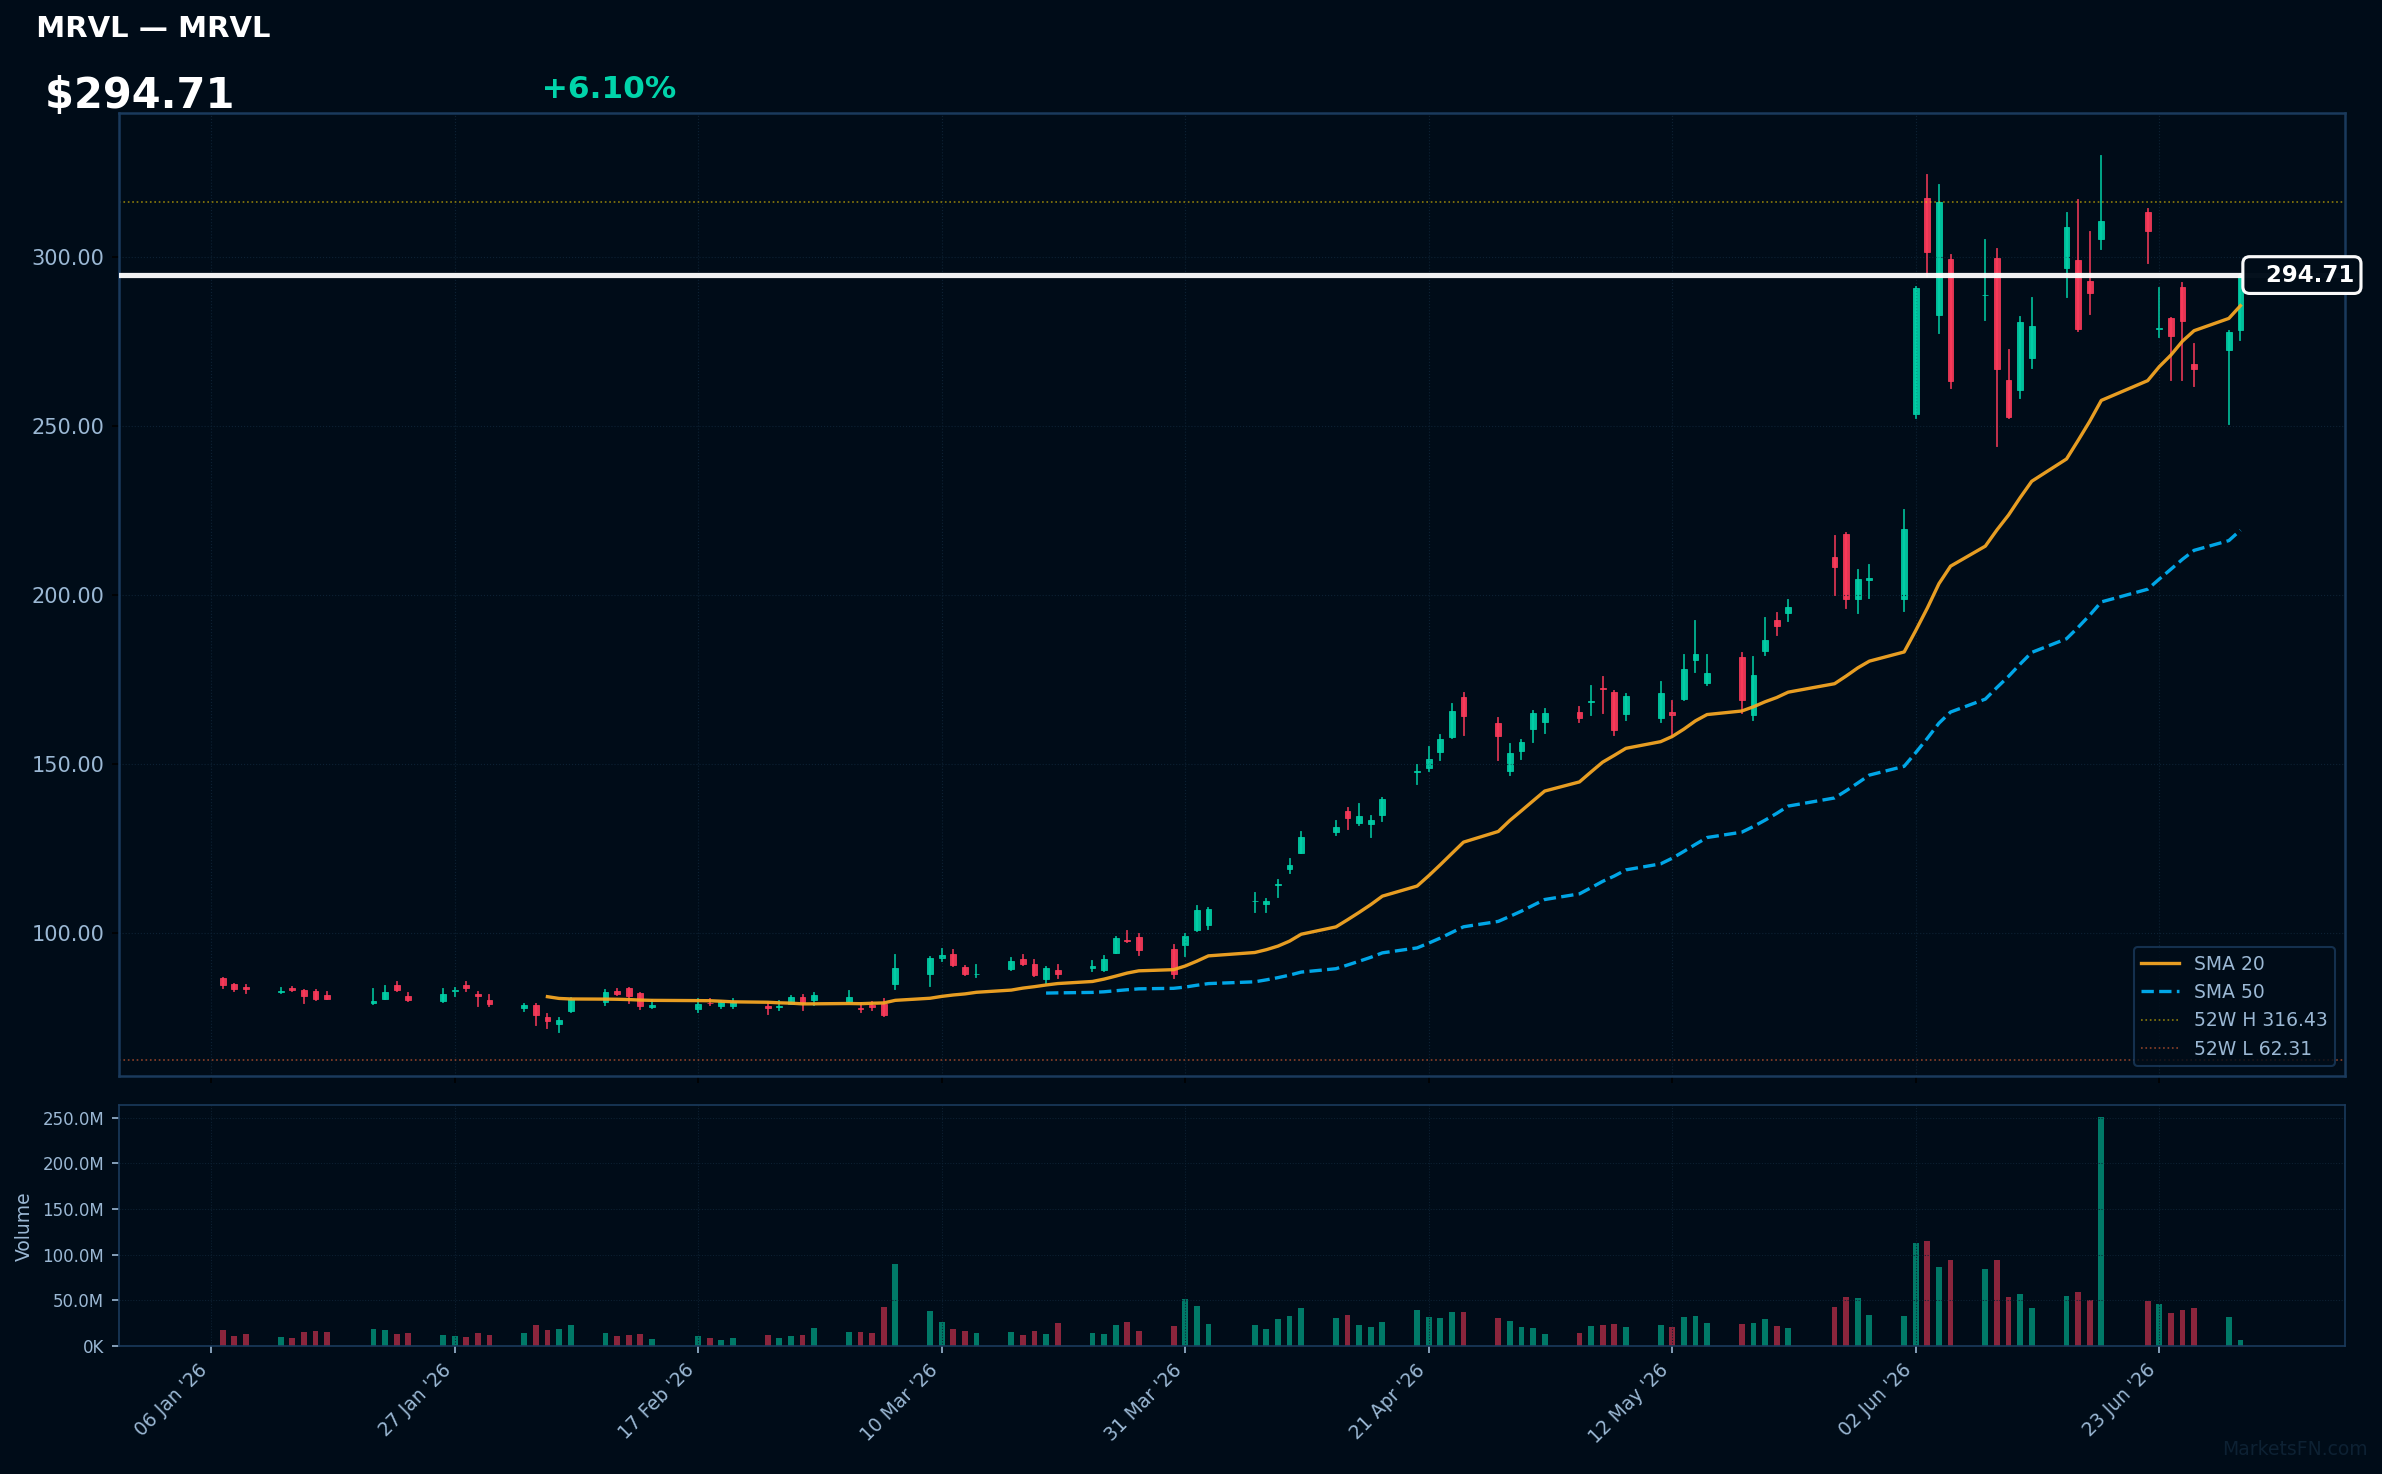Click the 06 Jan '26 date label
Screen dimensions: 2382x1474
171,1400
